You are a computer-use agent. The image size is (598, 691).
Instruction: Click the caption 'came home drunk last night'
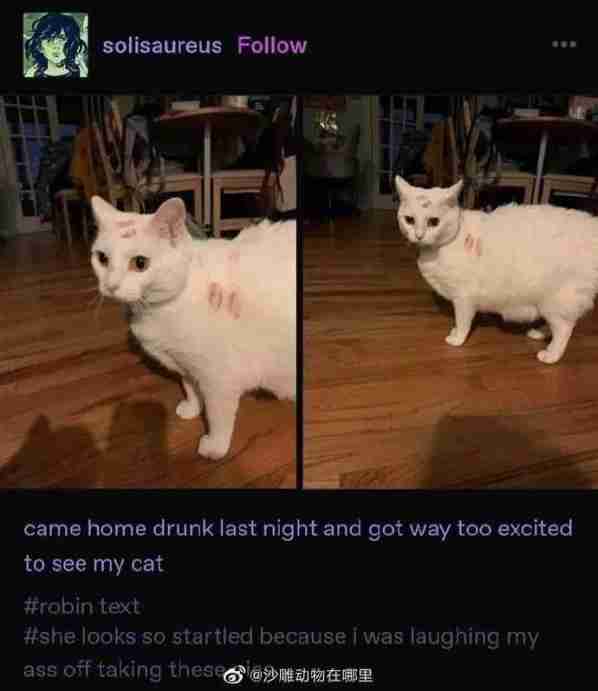click(171, 528)
